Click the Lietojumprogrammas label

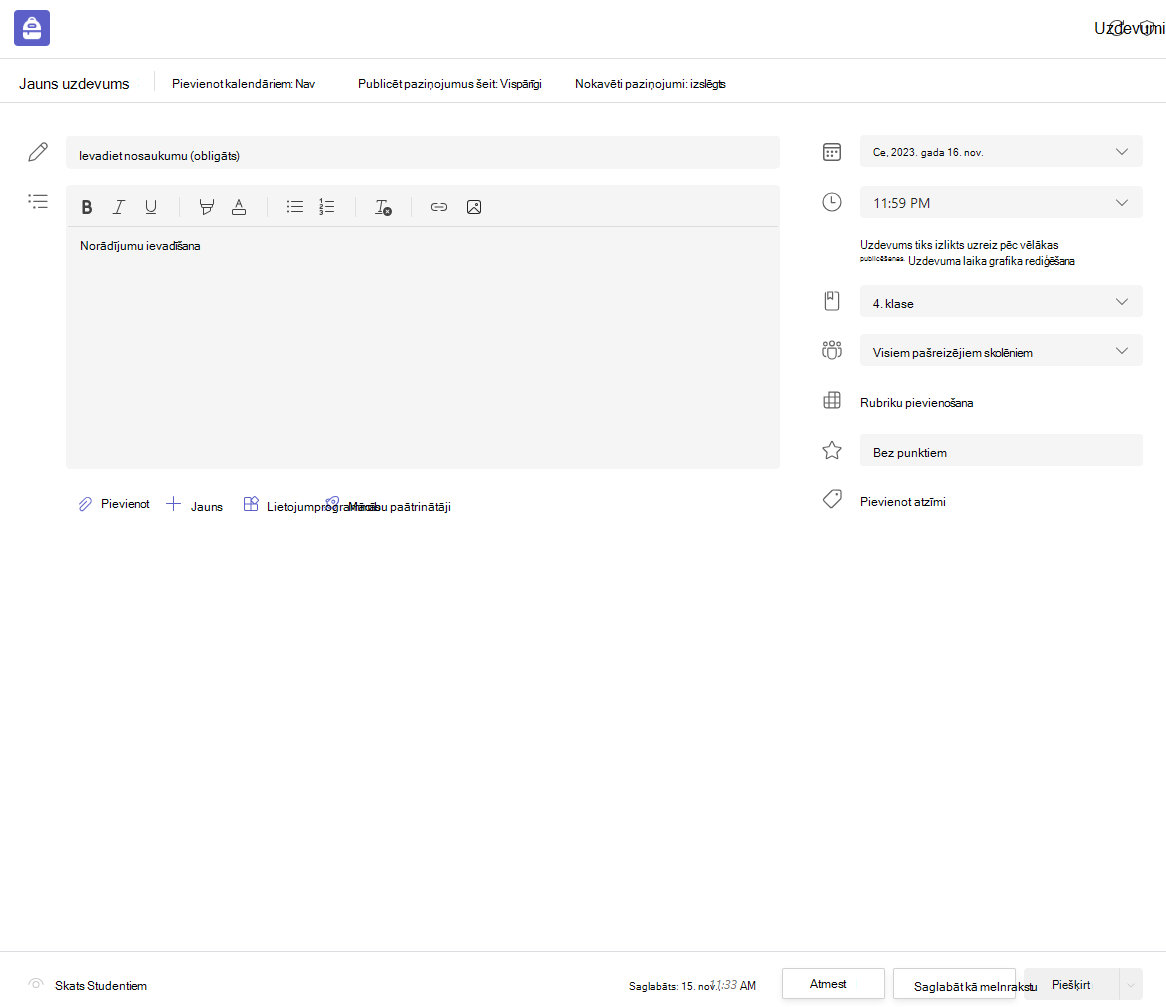323,506
